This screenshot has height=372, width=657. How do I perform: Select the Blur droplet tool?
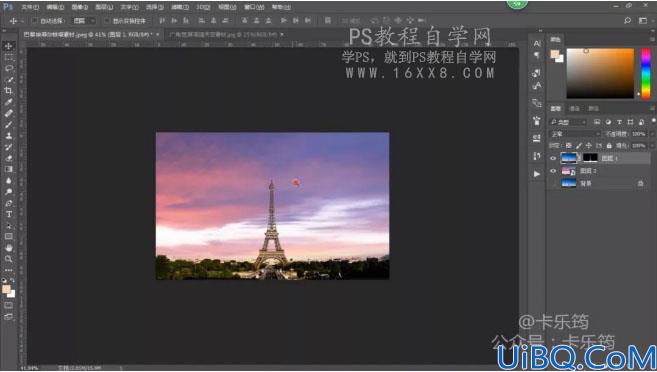pyautogui.click(x=8, y=181)
